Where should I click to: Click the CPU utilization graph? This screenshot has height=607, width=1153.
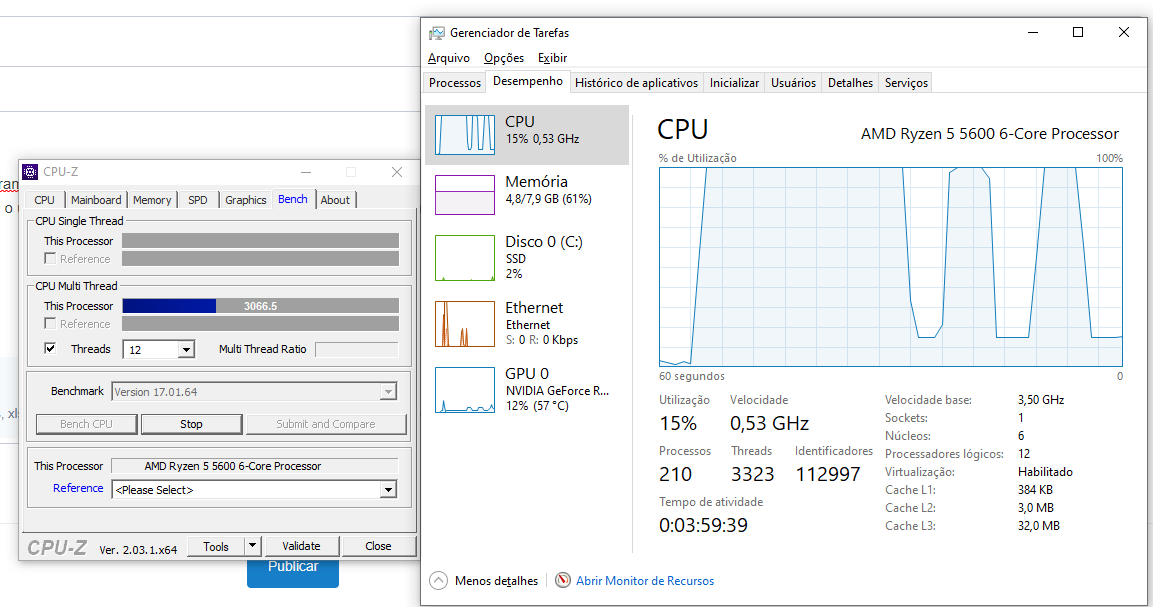click(890, 267)
